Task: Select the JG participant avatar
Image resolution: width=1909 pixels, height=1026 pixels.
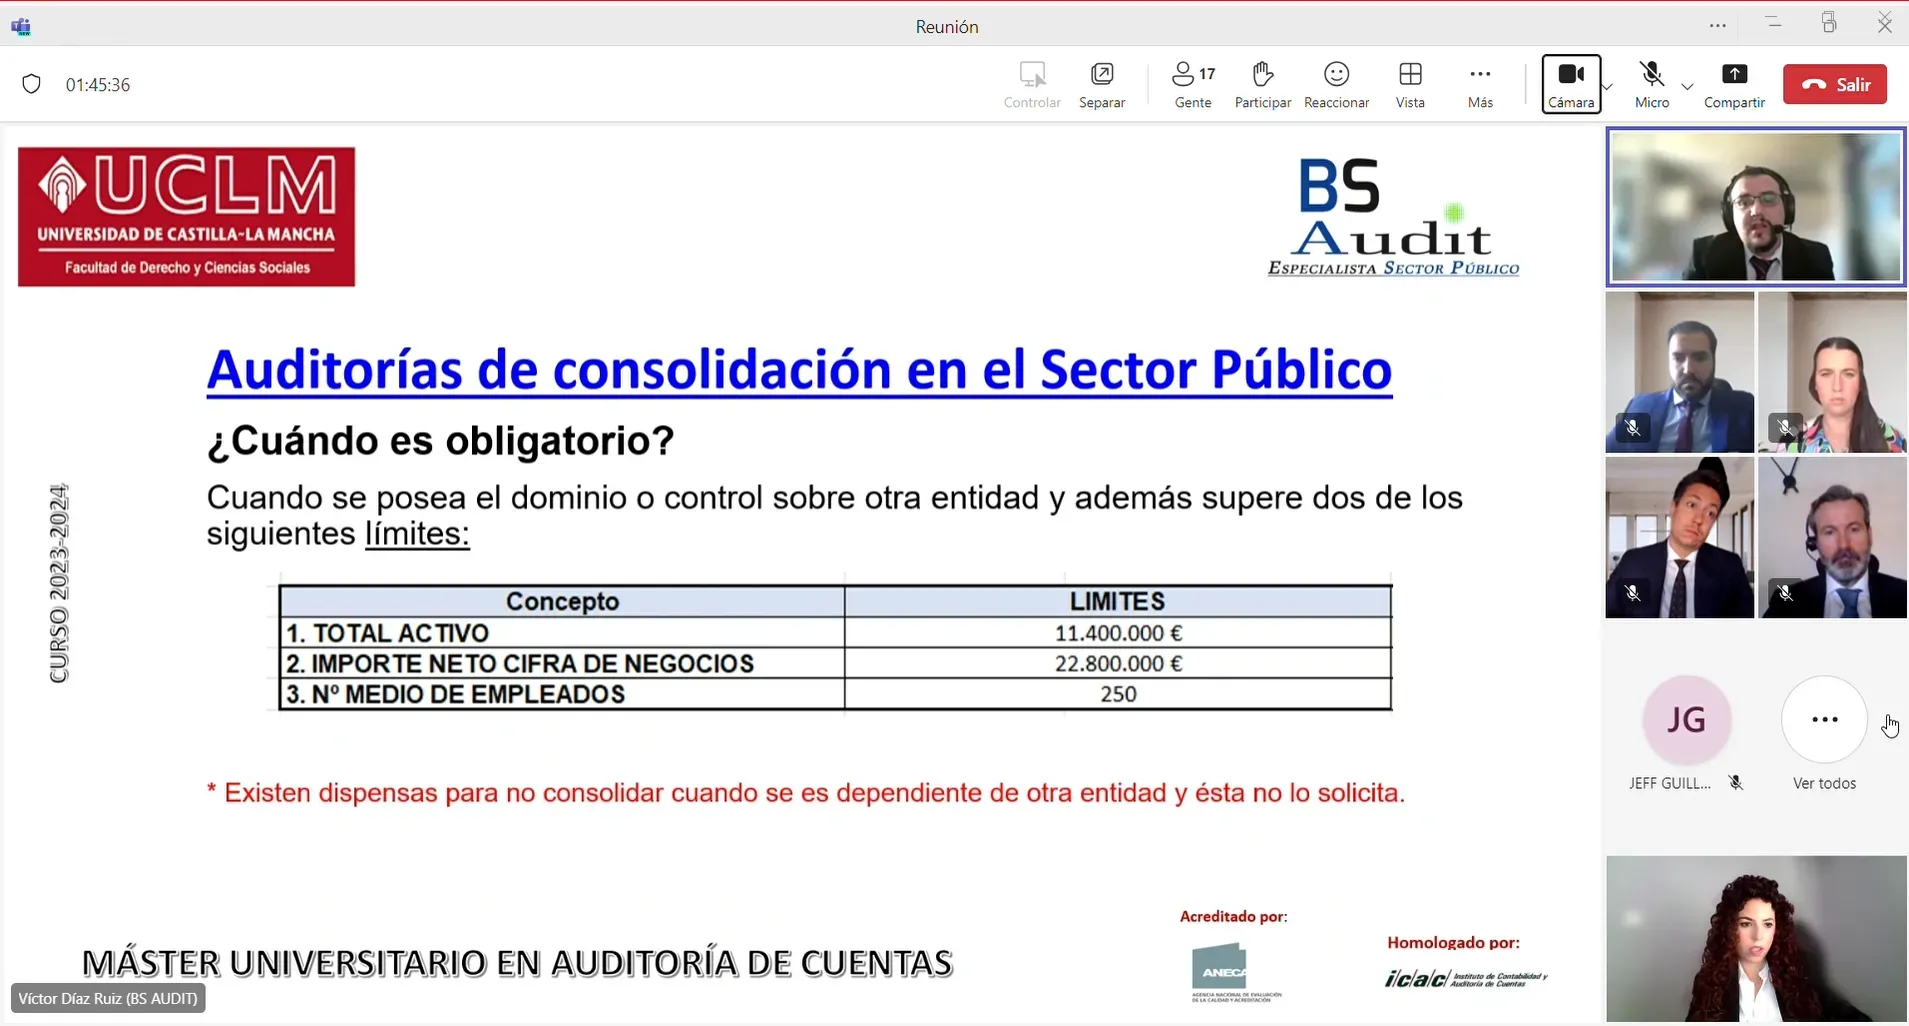Action: point(1687,720)
